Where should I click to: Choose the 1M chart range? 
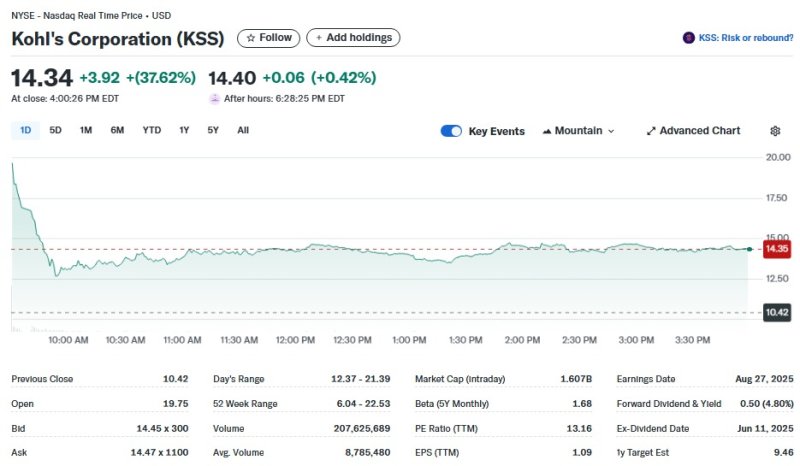86,130
